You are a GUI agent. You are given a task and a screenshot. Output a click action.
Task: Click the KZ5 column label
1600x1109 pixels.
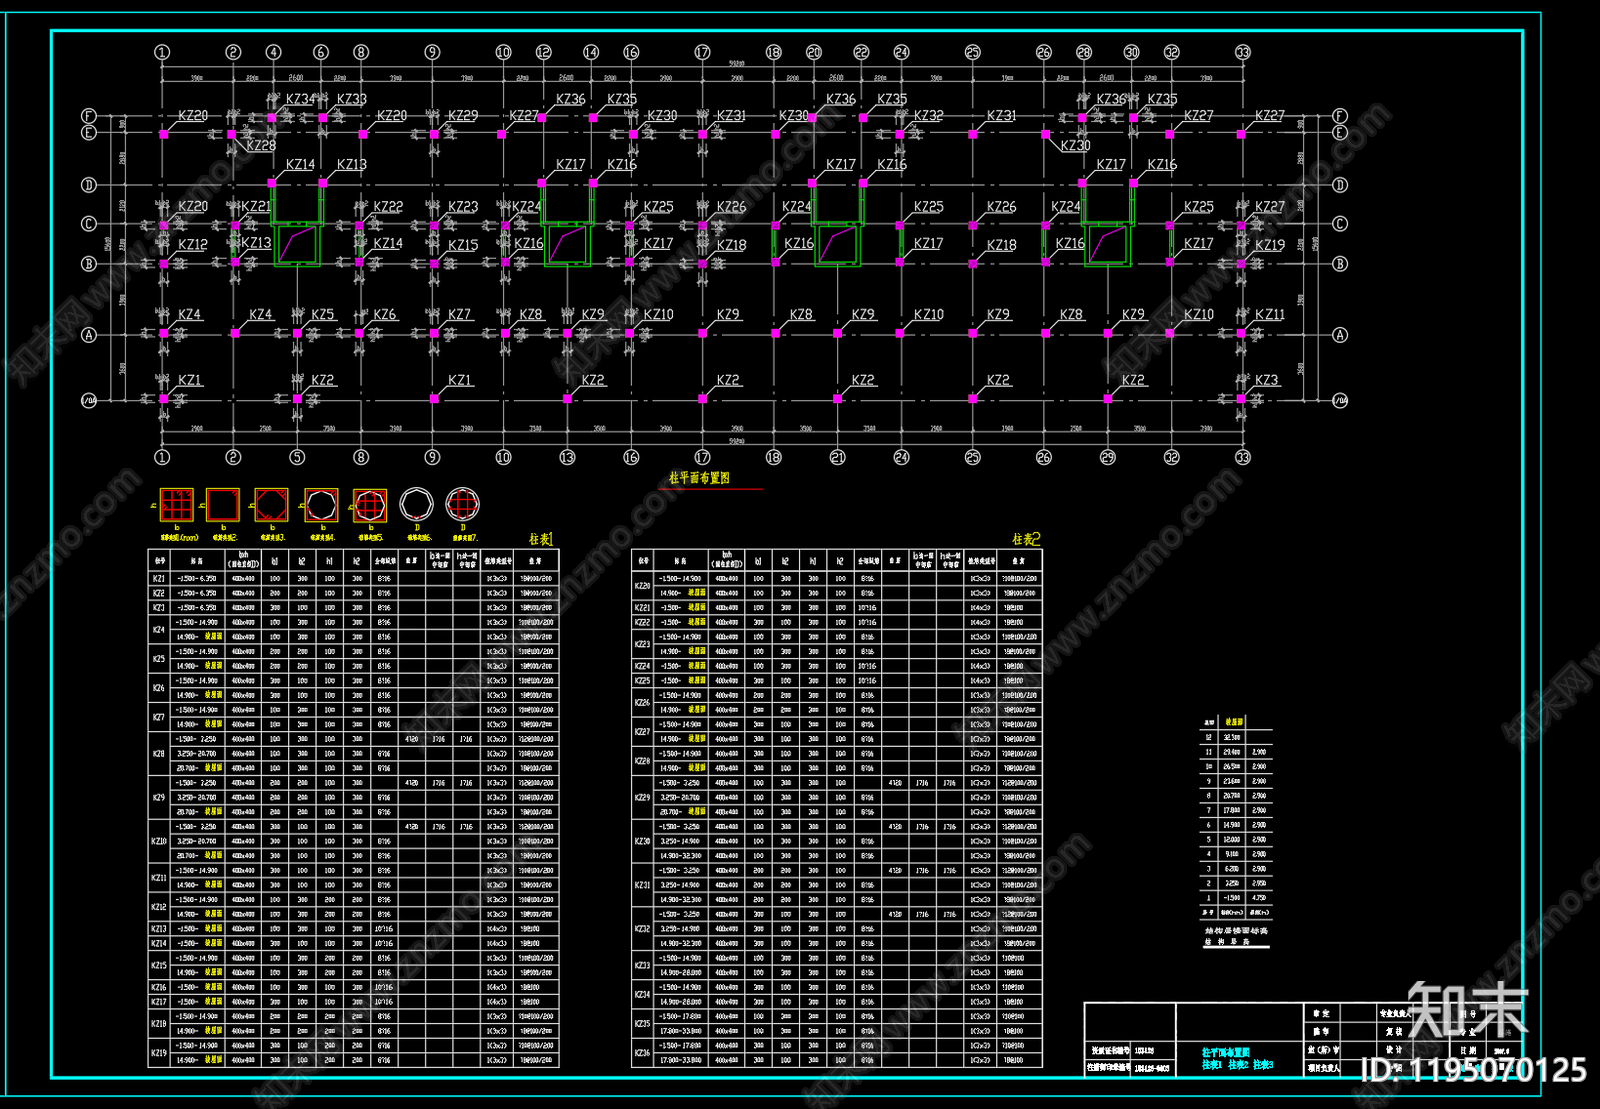click(323, 315)
